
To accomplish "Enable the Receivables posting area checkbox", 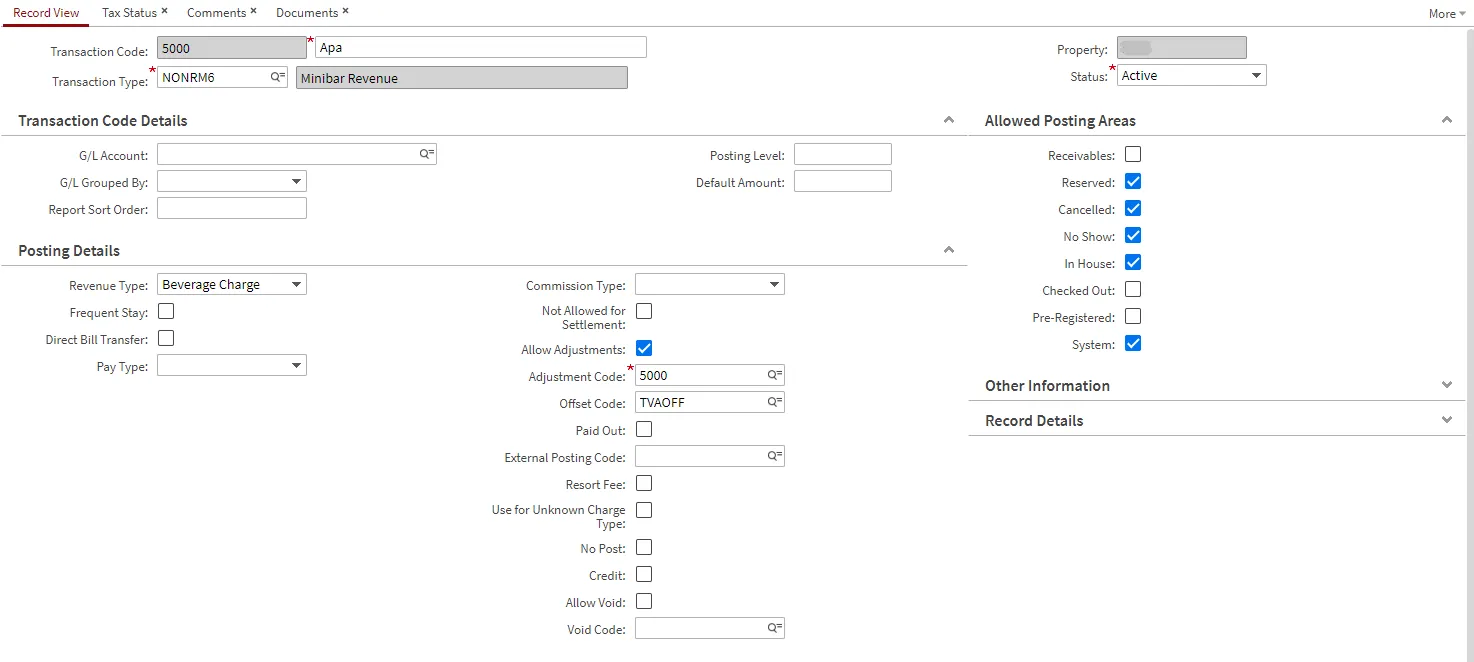I will click(x=1133, y=154).
